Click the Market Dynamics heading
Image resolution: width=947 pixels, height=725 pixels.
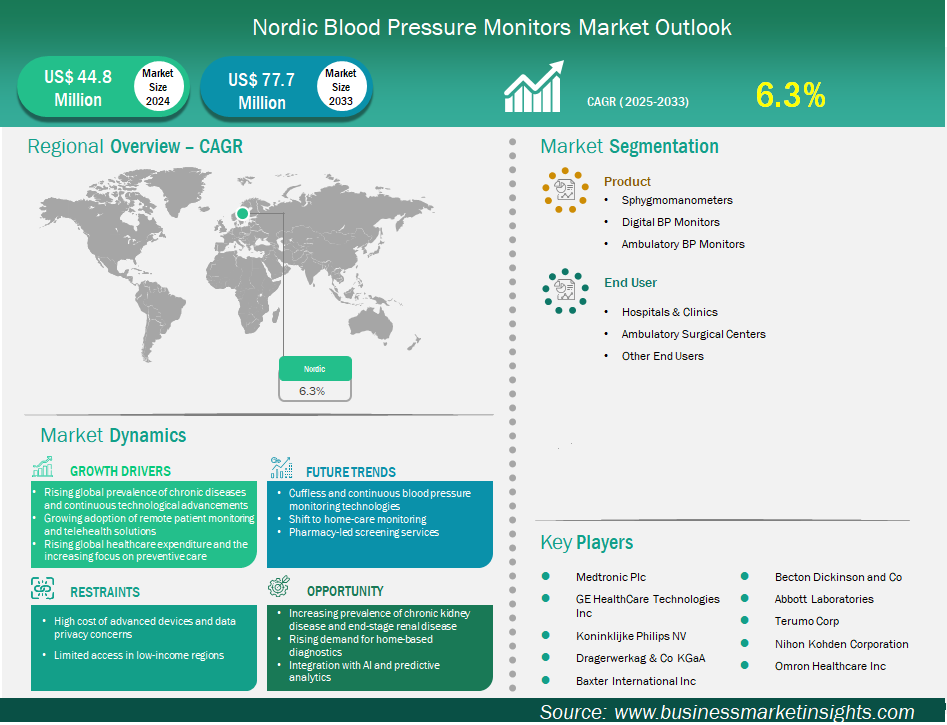tap(113, 435)
